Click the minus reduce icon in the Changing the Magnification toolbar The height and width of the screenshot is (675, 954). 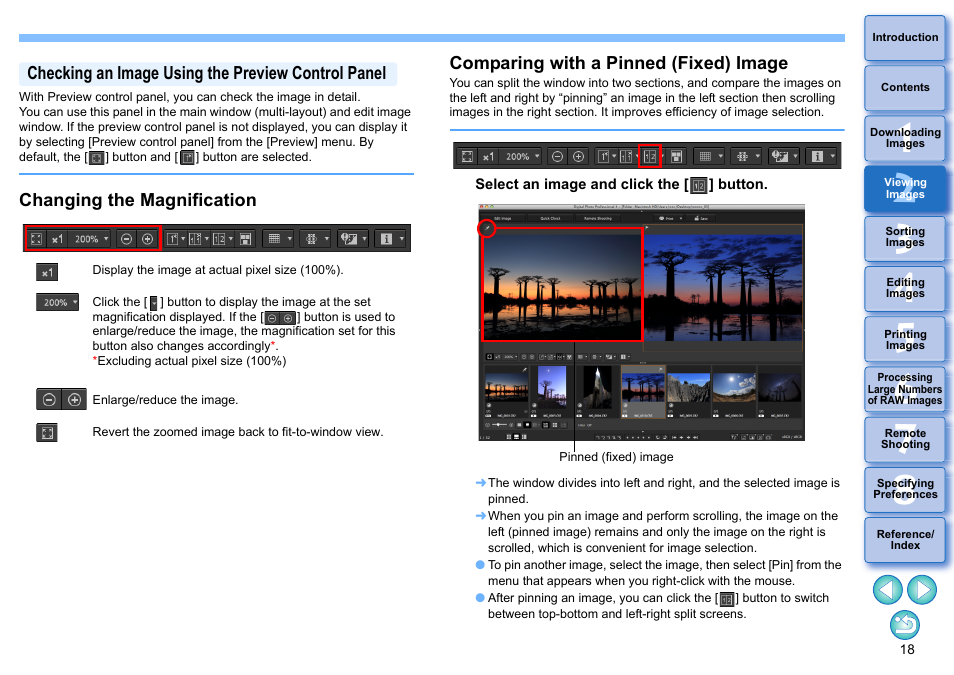(x=126, y=239)
